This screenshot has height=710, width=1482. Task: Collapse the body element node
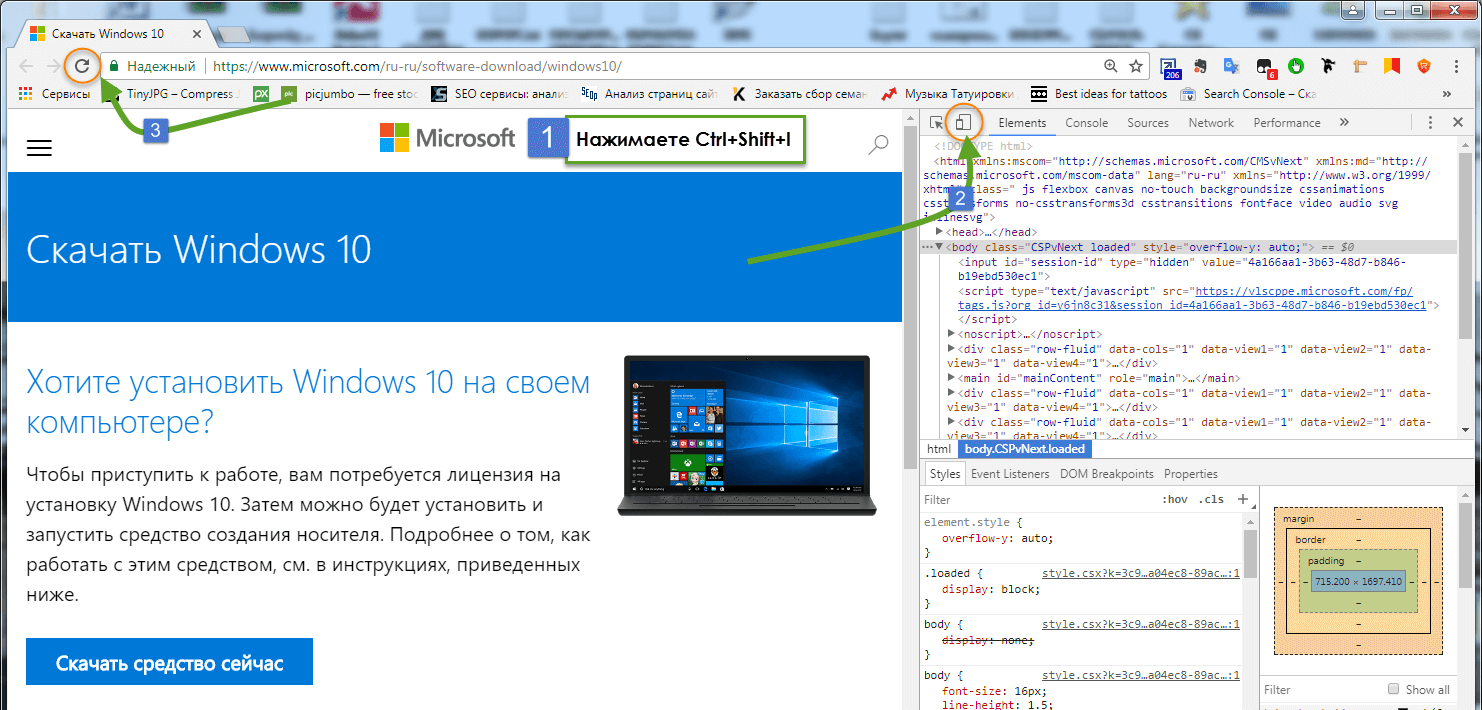[939, 246]
